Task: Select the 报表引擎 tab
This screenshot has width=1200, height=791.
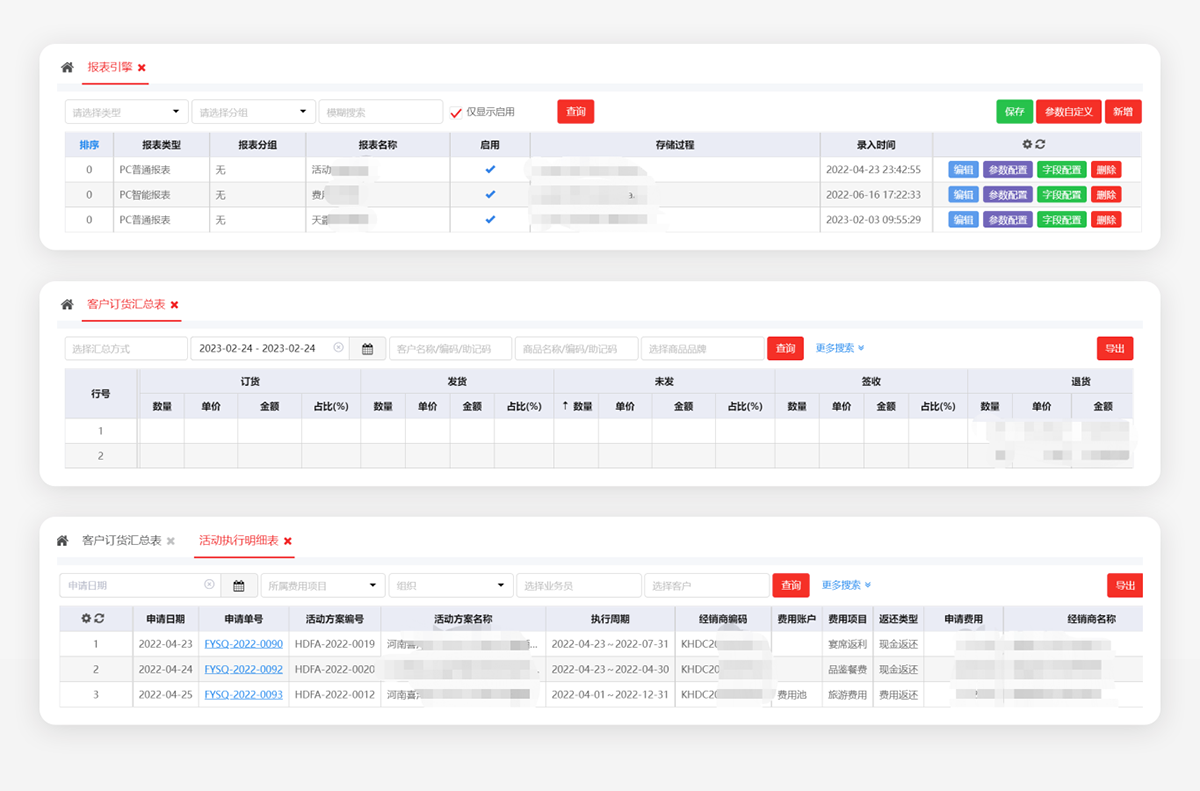Action: [109, 67]
